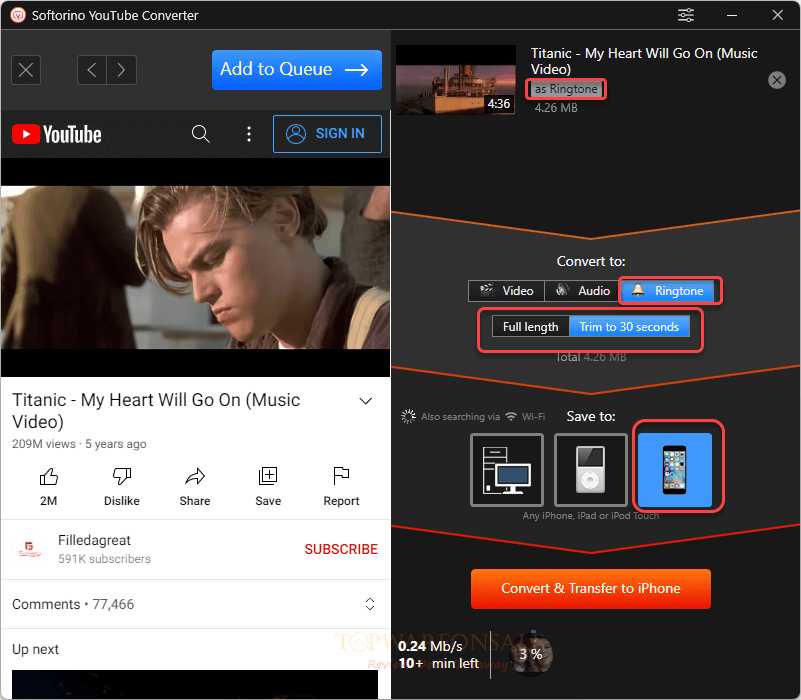Click the '0.24 Mb/s' speed readout
Screen dimensions: 801x700
(x=430, y=646)
